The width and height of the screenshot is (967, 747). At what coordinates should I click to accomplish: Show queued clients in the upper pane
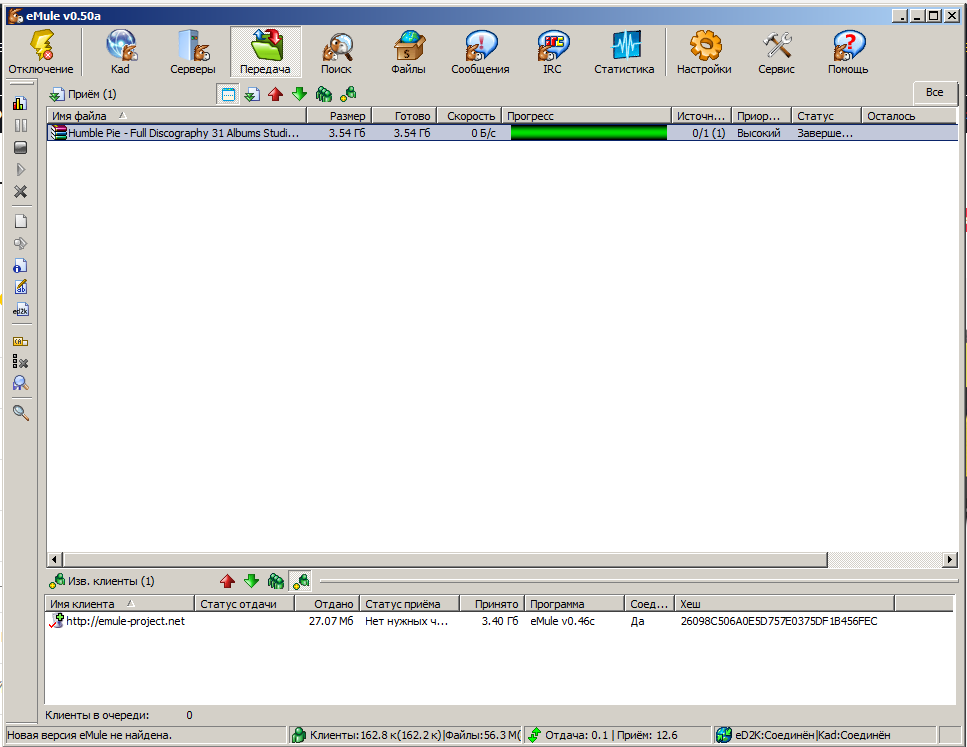tap(324, 94)
